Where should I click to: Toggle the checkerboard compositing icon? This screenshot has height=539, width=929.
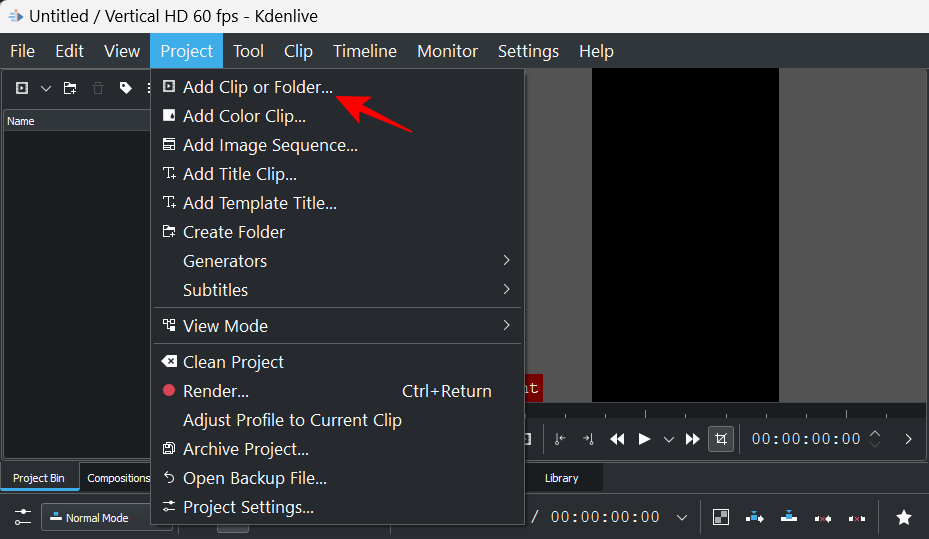coord(720,517)
